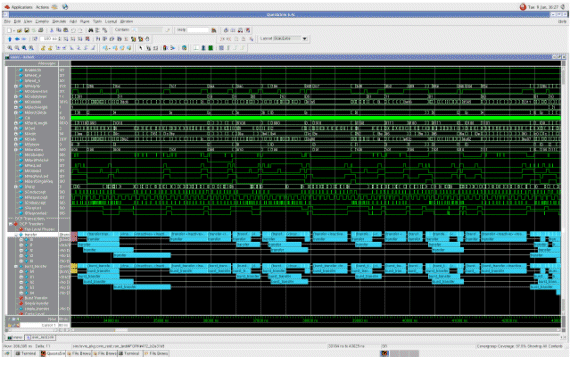Click the Delete Cursor wave toolbar icon

(x=50, y=48)
